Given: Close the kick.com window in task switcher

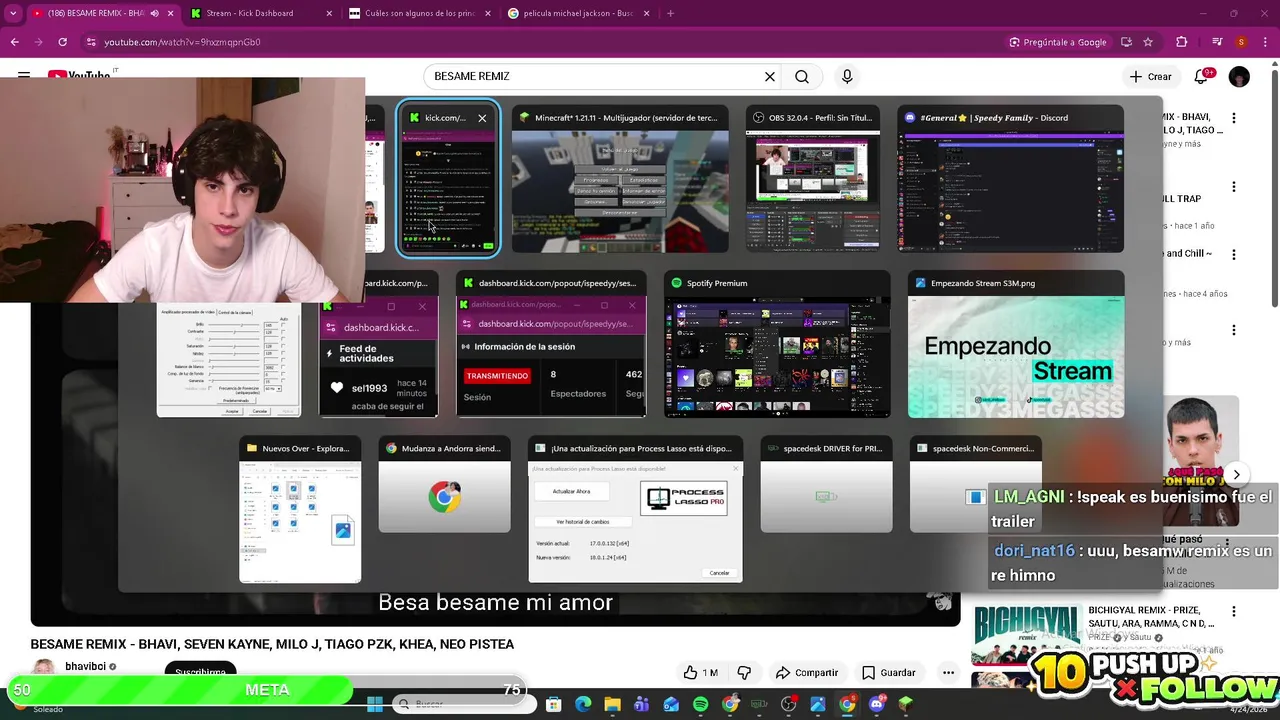Looking at the screenshot, I should [x=482, y=118].
